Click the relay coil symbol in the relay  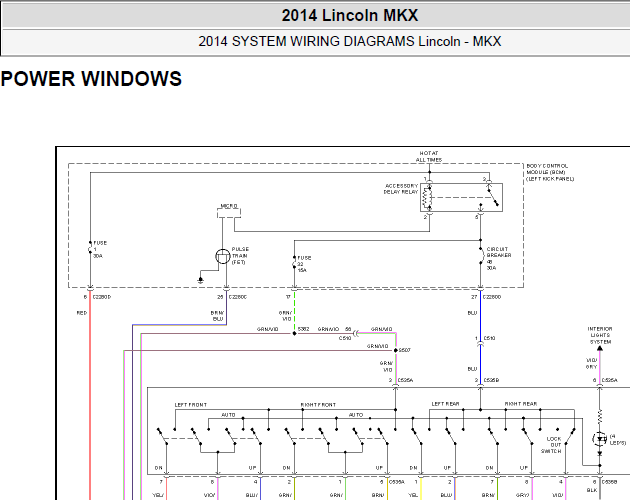pos(427,198)
